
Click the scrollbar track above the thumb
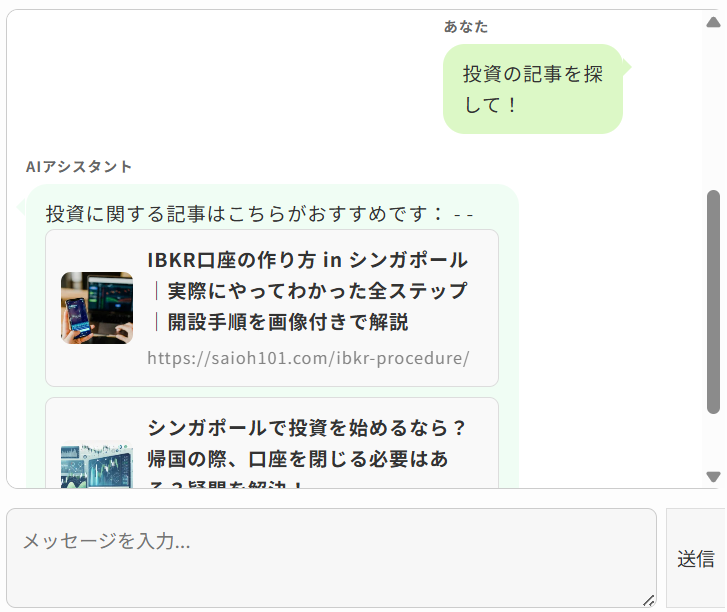click(713, 109)
